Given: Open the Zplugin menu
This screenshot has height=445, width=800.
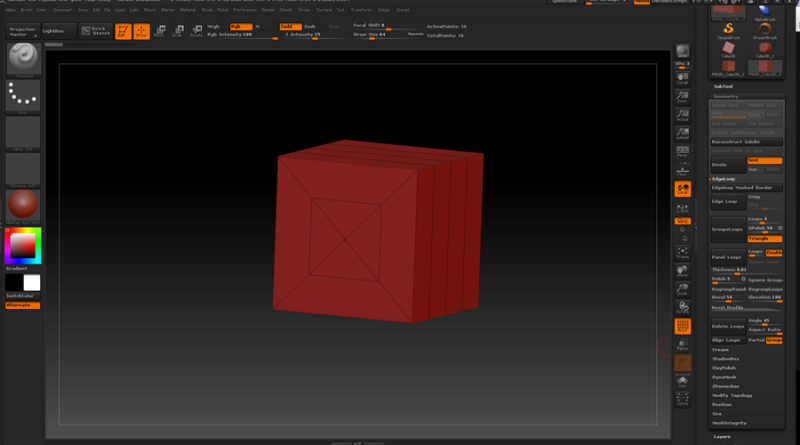Looking at the screenshot, I should pos(384,10).
